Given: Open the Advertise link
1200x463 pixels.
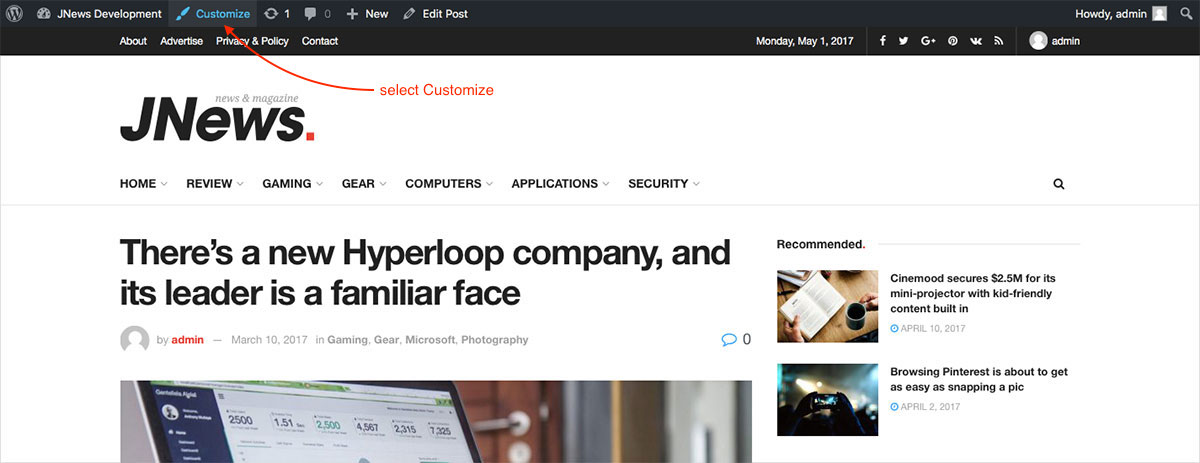Looking at the screenshot, I should (x=181, y=41).
